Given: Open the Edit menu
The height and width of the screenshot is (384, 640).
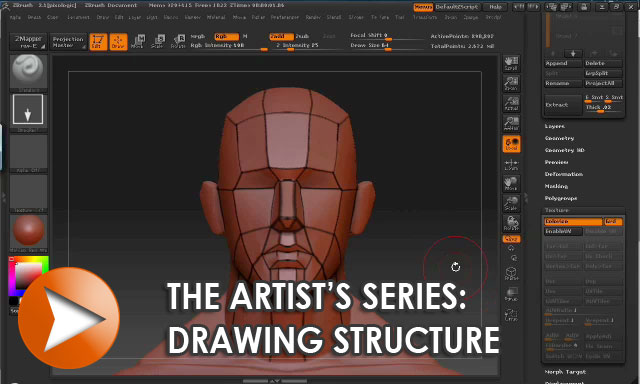Looking at the screenshot, I should click(x=119, y=18).
